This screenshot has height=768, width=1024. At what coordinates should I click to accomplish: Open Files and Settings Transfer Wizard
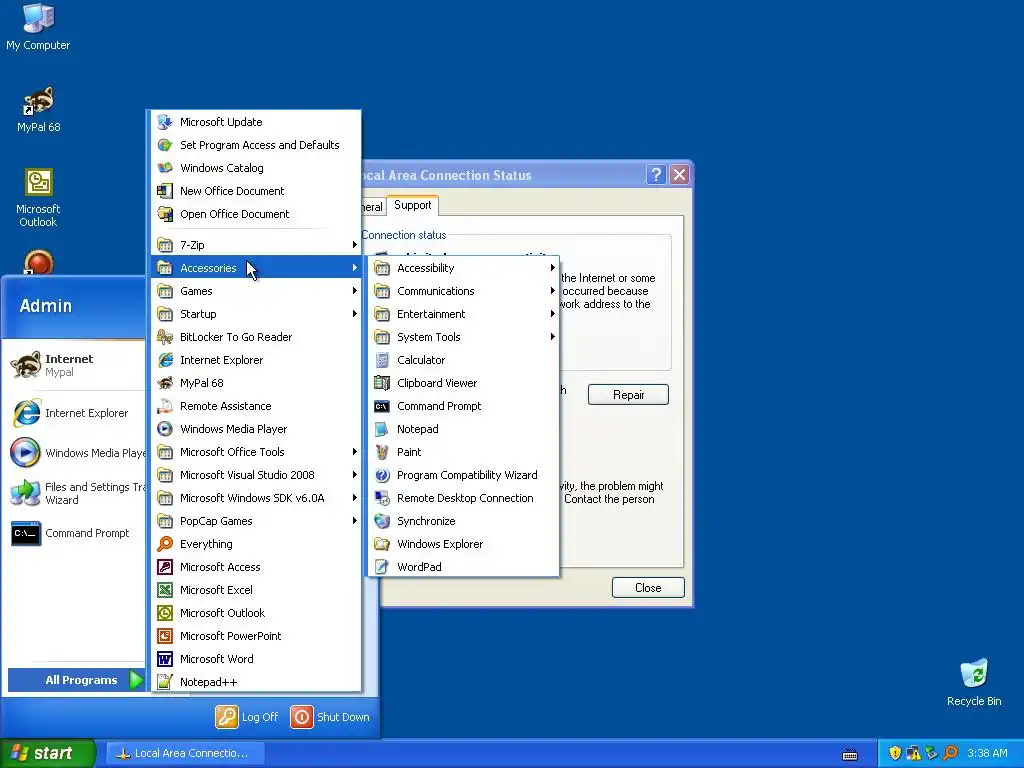coord(74,493)
